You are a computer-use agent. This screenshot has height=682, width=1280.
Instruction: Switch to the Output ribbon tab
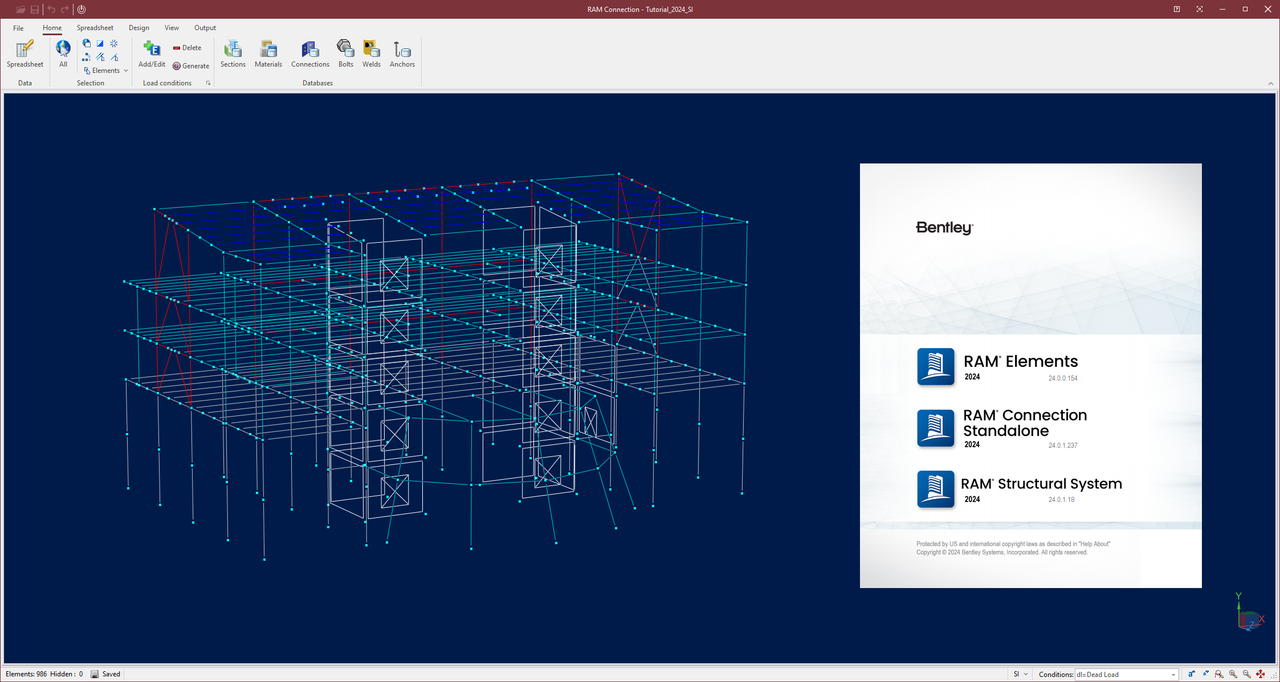coord(205,28)
